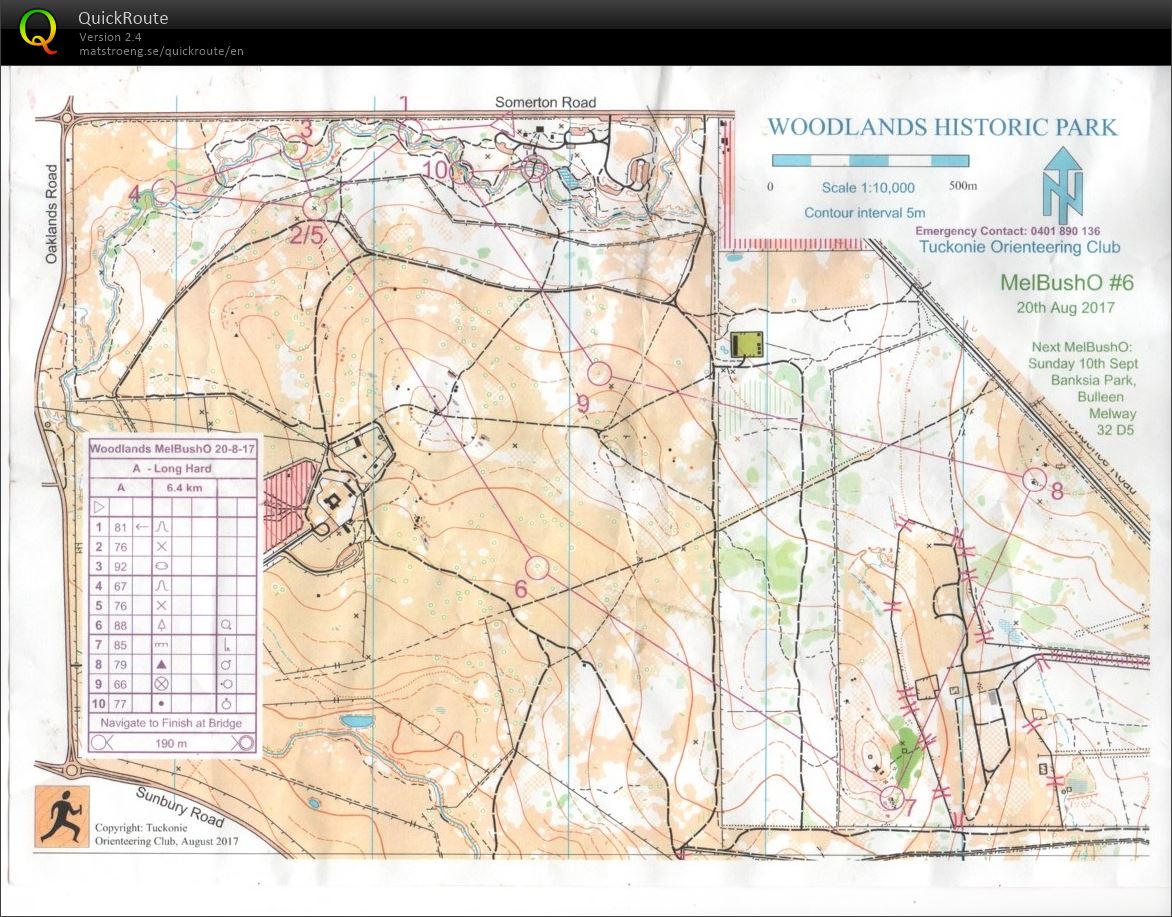Click the Oaklands Road label
Viewport: 1172px width, 917px height.
pos(50,228)
